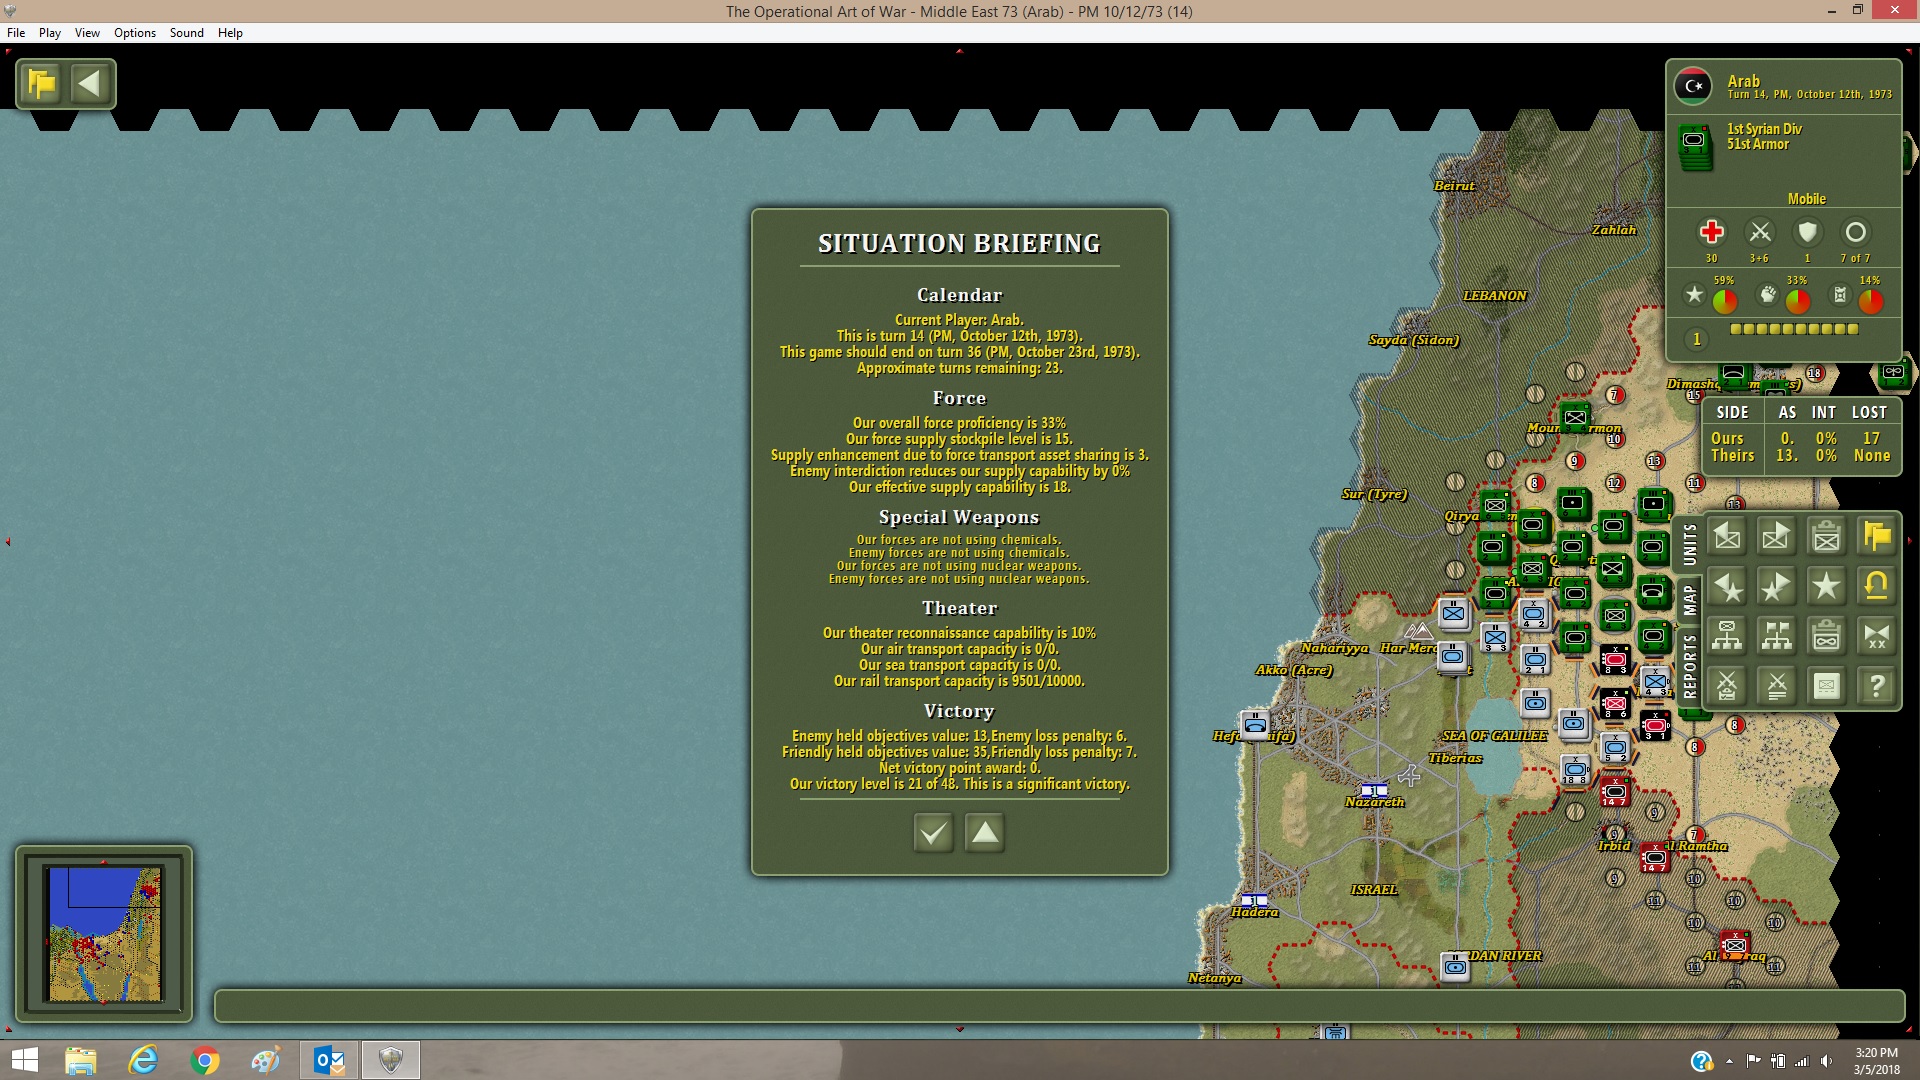Confirm the Situation Briefing with the checkmark
This screenshot has width=1920, height=1080.
tap(933, 832)
